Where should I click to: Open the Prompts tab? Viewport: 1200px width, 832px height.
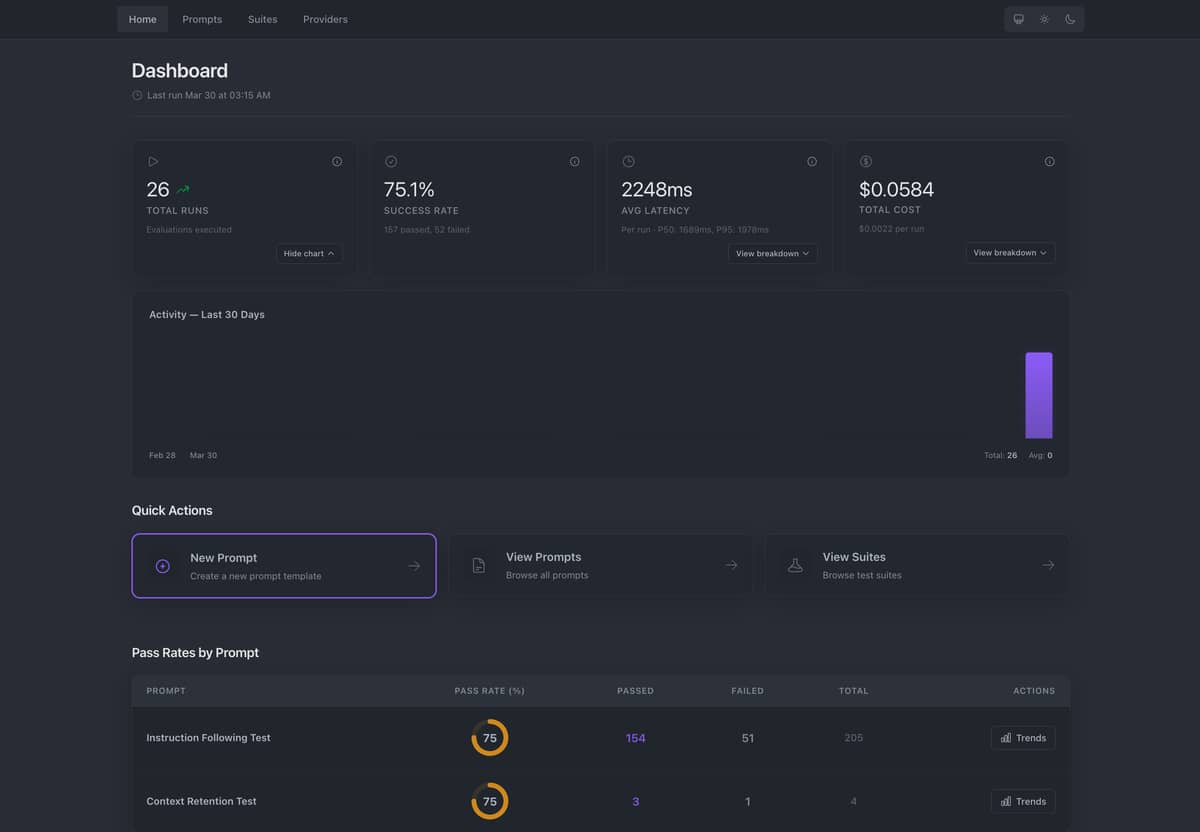[x=202, y=19]
